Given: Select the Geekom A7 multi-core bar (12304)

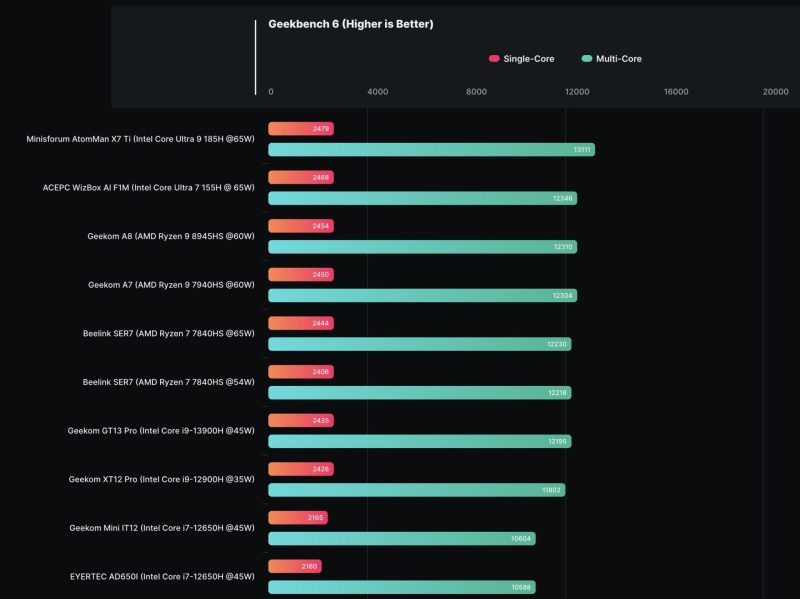Looking at the screenshot, I should [x=422, y=295].
